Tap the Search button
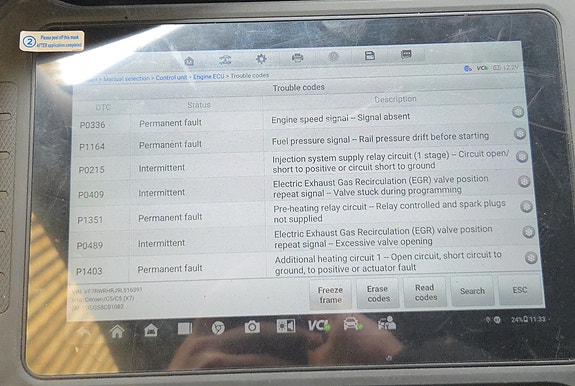Viewport: 575px width, 386px height. pyautogui.click(x=472, y=291)
